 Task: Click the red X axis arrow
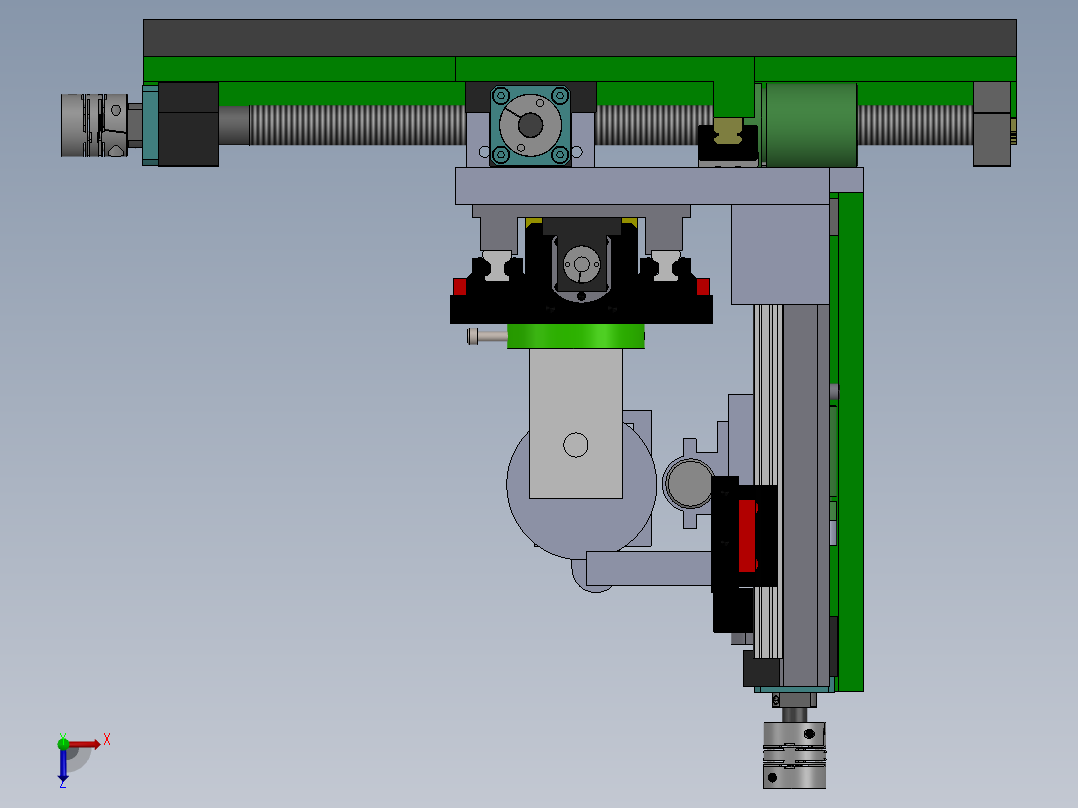click(x=86, y=745)
